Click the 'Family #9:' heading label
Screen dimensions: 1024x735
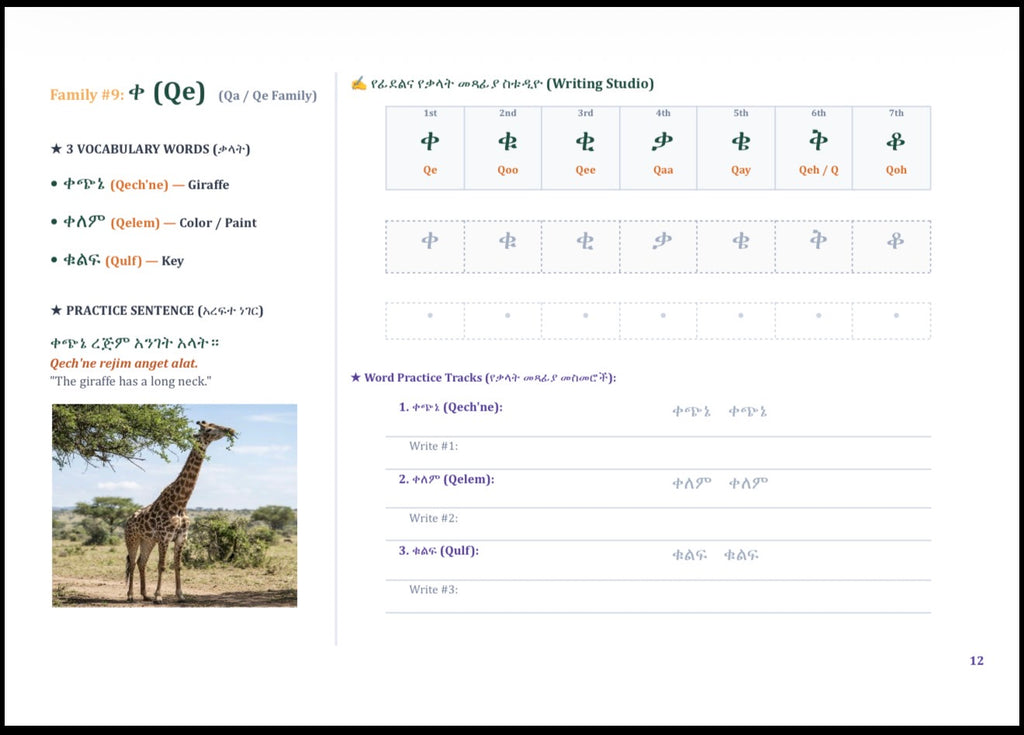click(x=87, y=95)
